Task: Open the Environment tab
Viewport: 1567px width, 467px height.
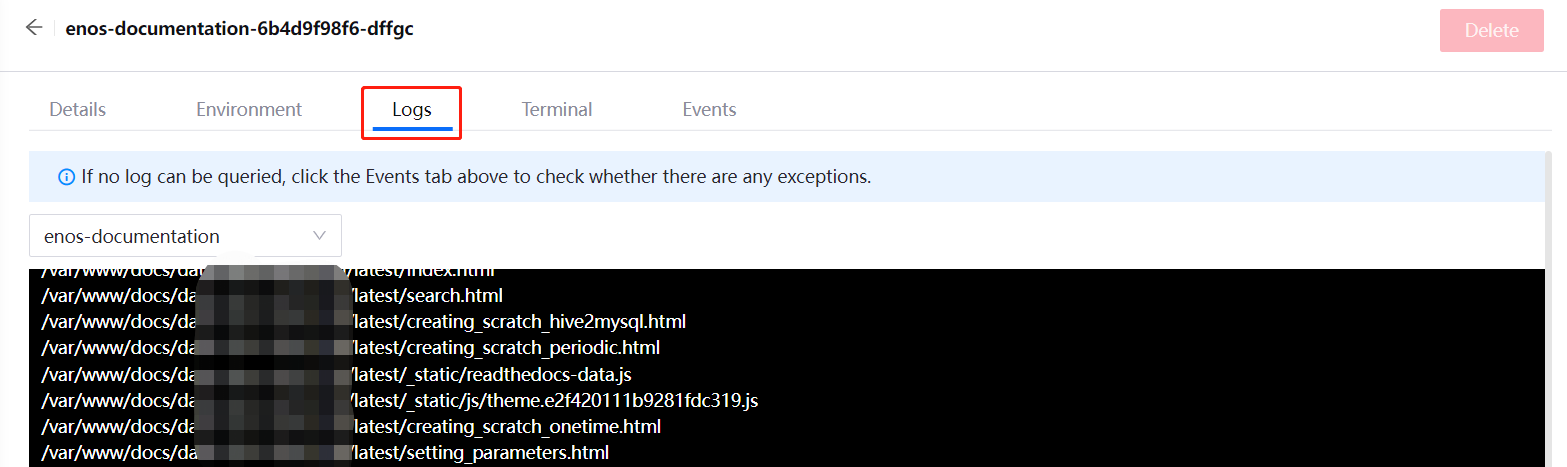Action: [x=249, y=110]
